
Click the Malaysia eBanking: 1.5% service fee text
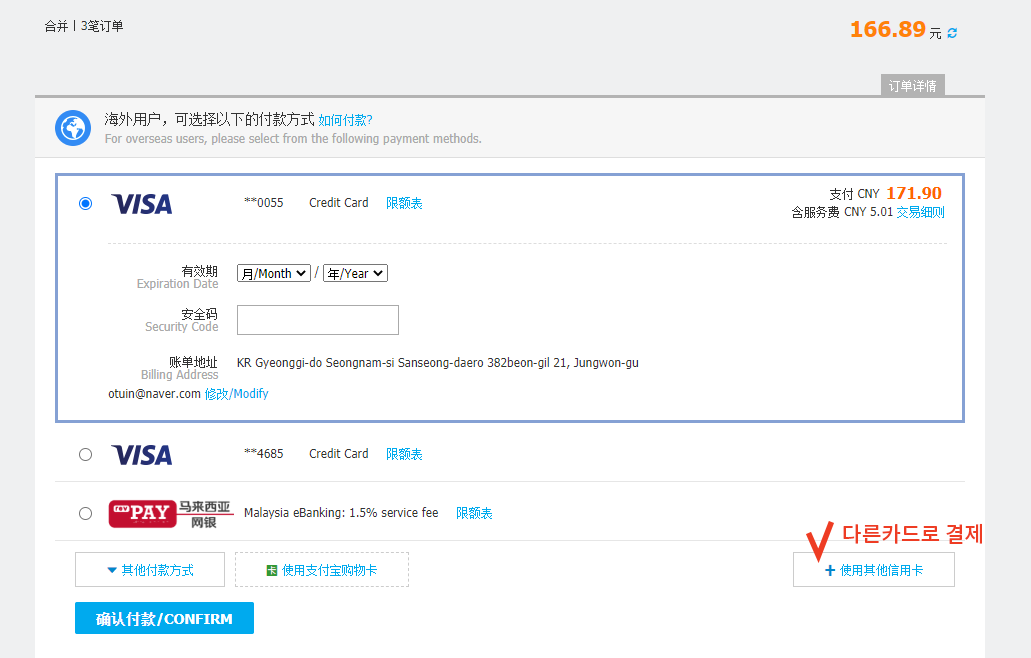(341, 513)
